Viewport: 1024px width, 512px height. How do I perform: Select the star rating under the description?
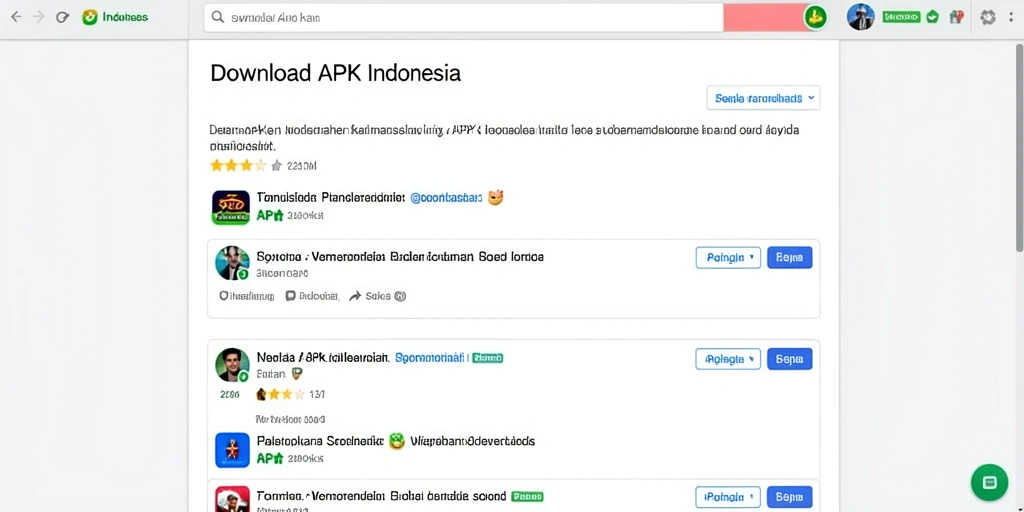245,165
